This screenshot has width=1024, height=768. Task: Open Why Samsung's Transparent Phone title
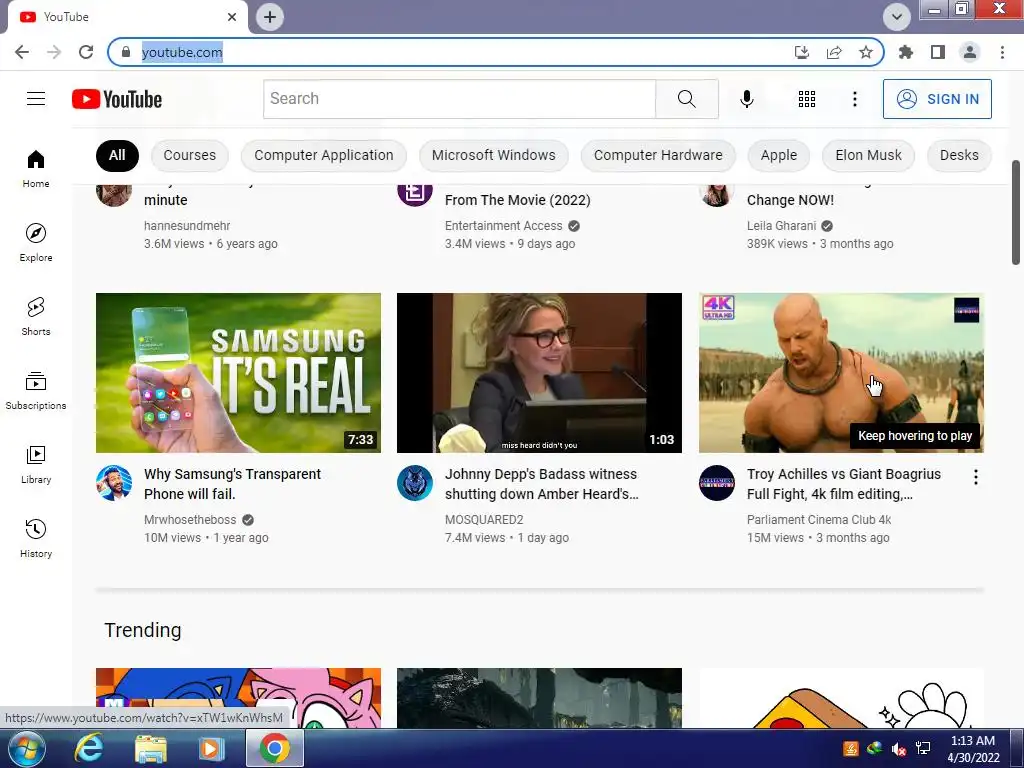(232, 484)
